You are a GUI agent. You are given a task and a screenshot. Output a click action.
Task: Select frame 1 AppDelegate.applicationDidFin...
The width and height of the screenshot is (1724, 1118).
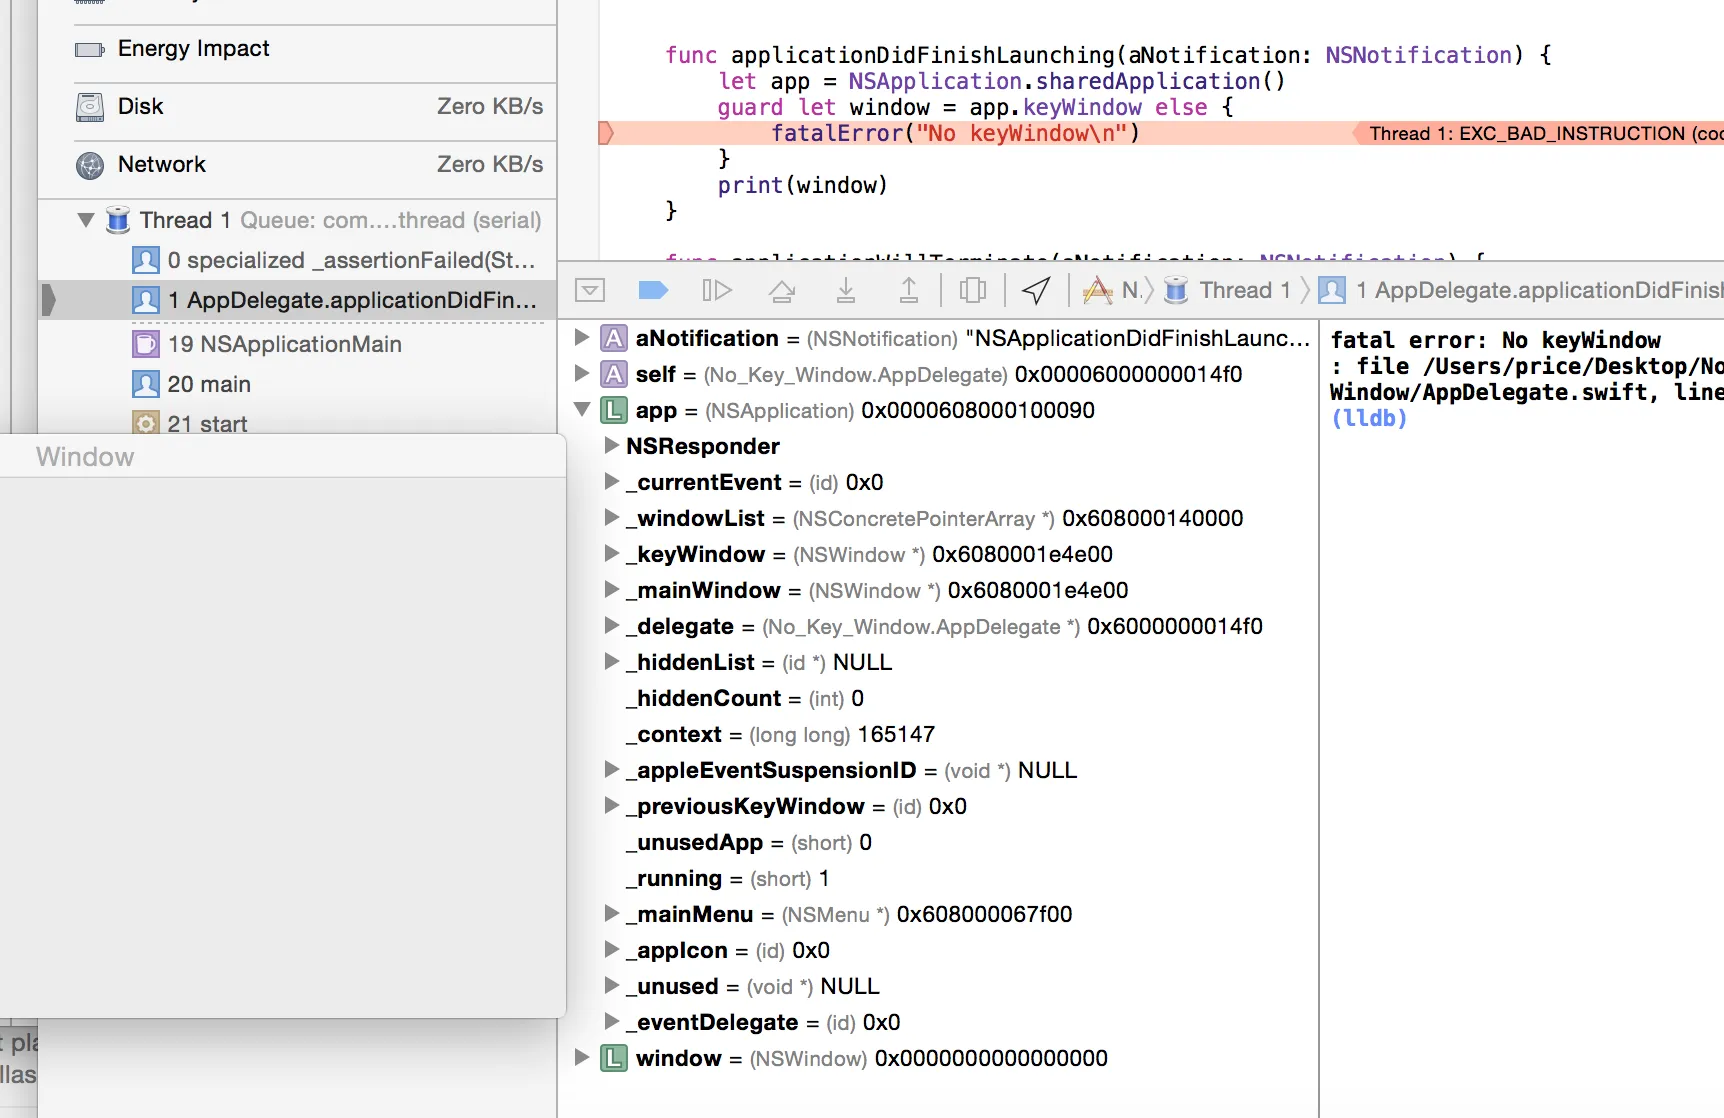click(297, 300)
